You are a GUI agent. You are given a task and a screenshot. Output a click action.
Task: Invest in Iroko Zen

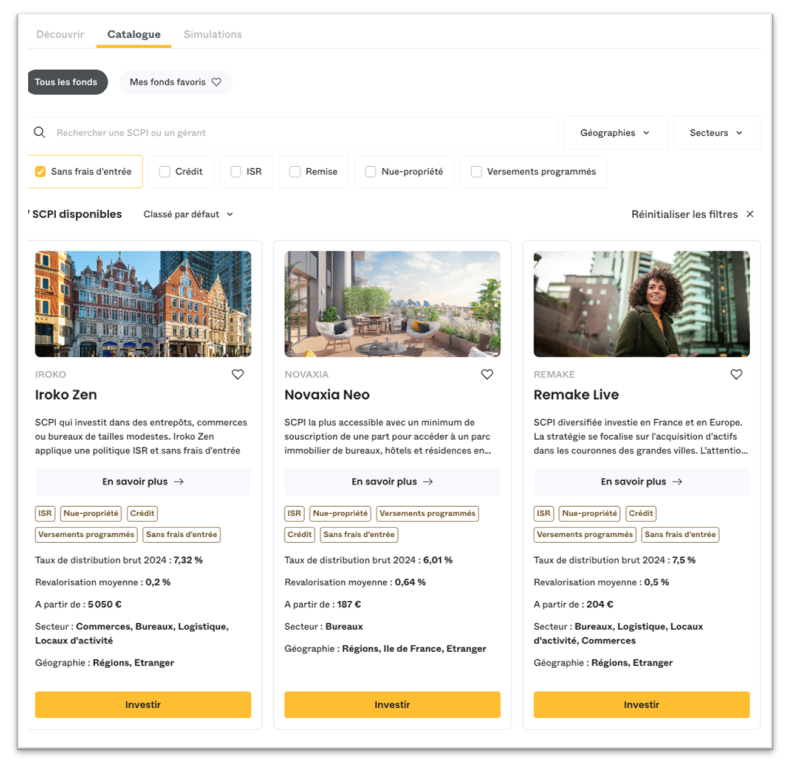[x=143, y=704]
